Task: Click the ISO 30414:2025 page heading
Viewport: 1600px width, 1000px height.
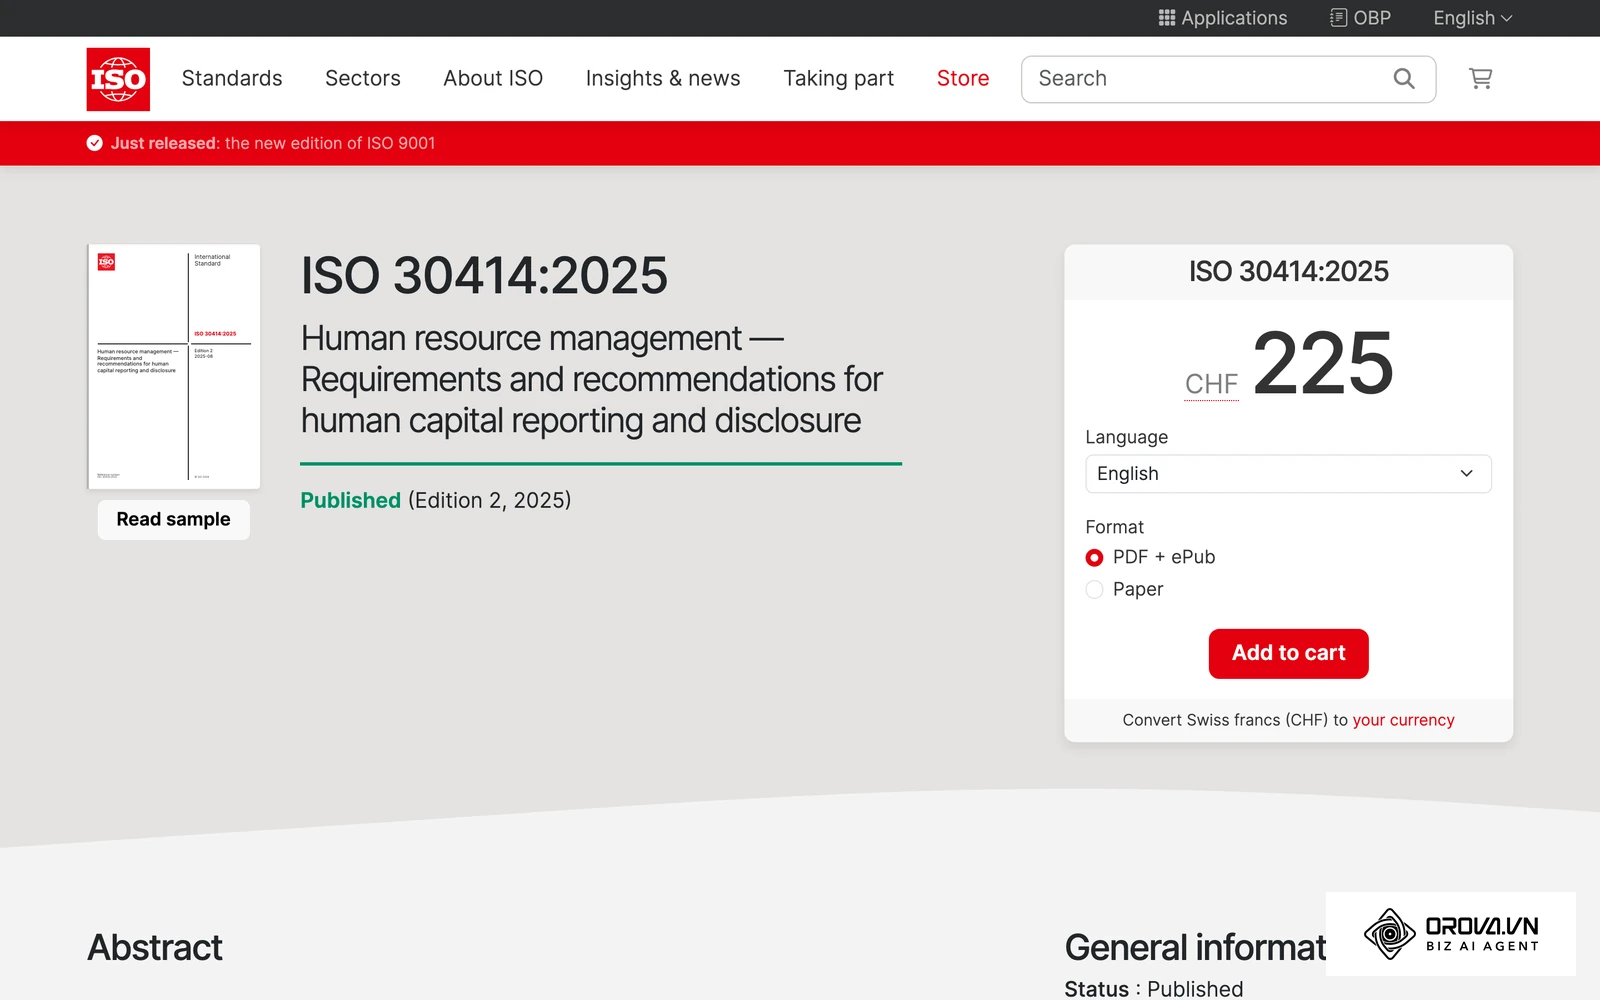Action: pyautogui.click(x=484, y=276)
